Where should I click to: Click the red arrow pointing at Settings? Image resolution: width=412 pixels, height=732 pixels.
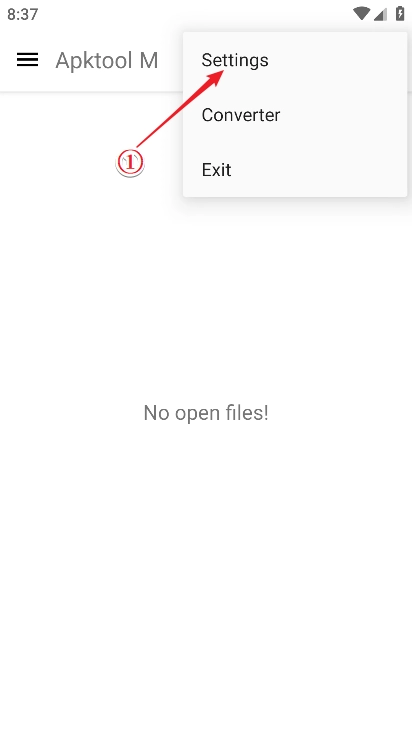[180, 108]
